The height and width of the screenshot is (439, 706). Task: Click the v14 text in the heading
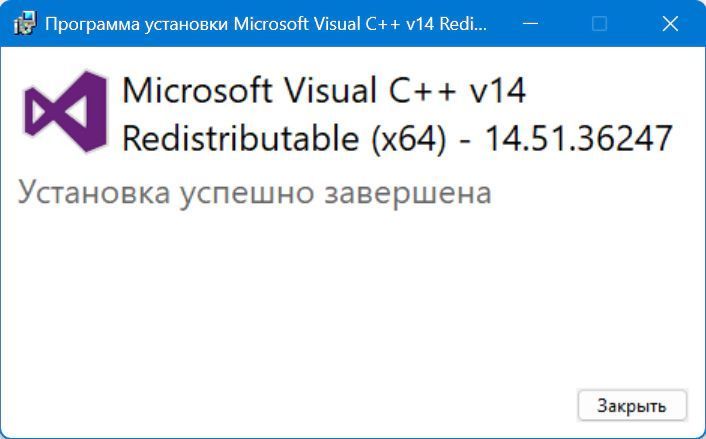tap(497, 90)
